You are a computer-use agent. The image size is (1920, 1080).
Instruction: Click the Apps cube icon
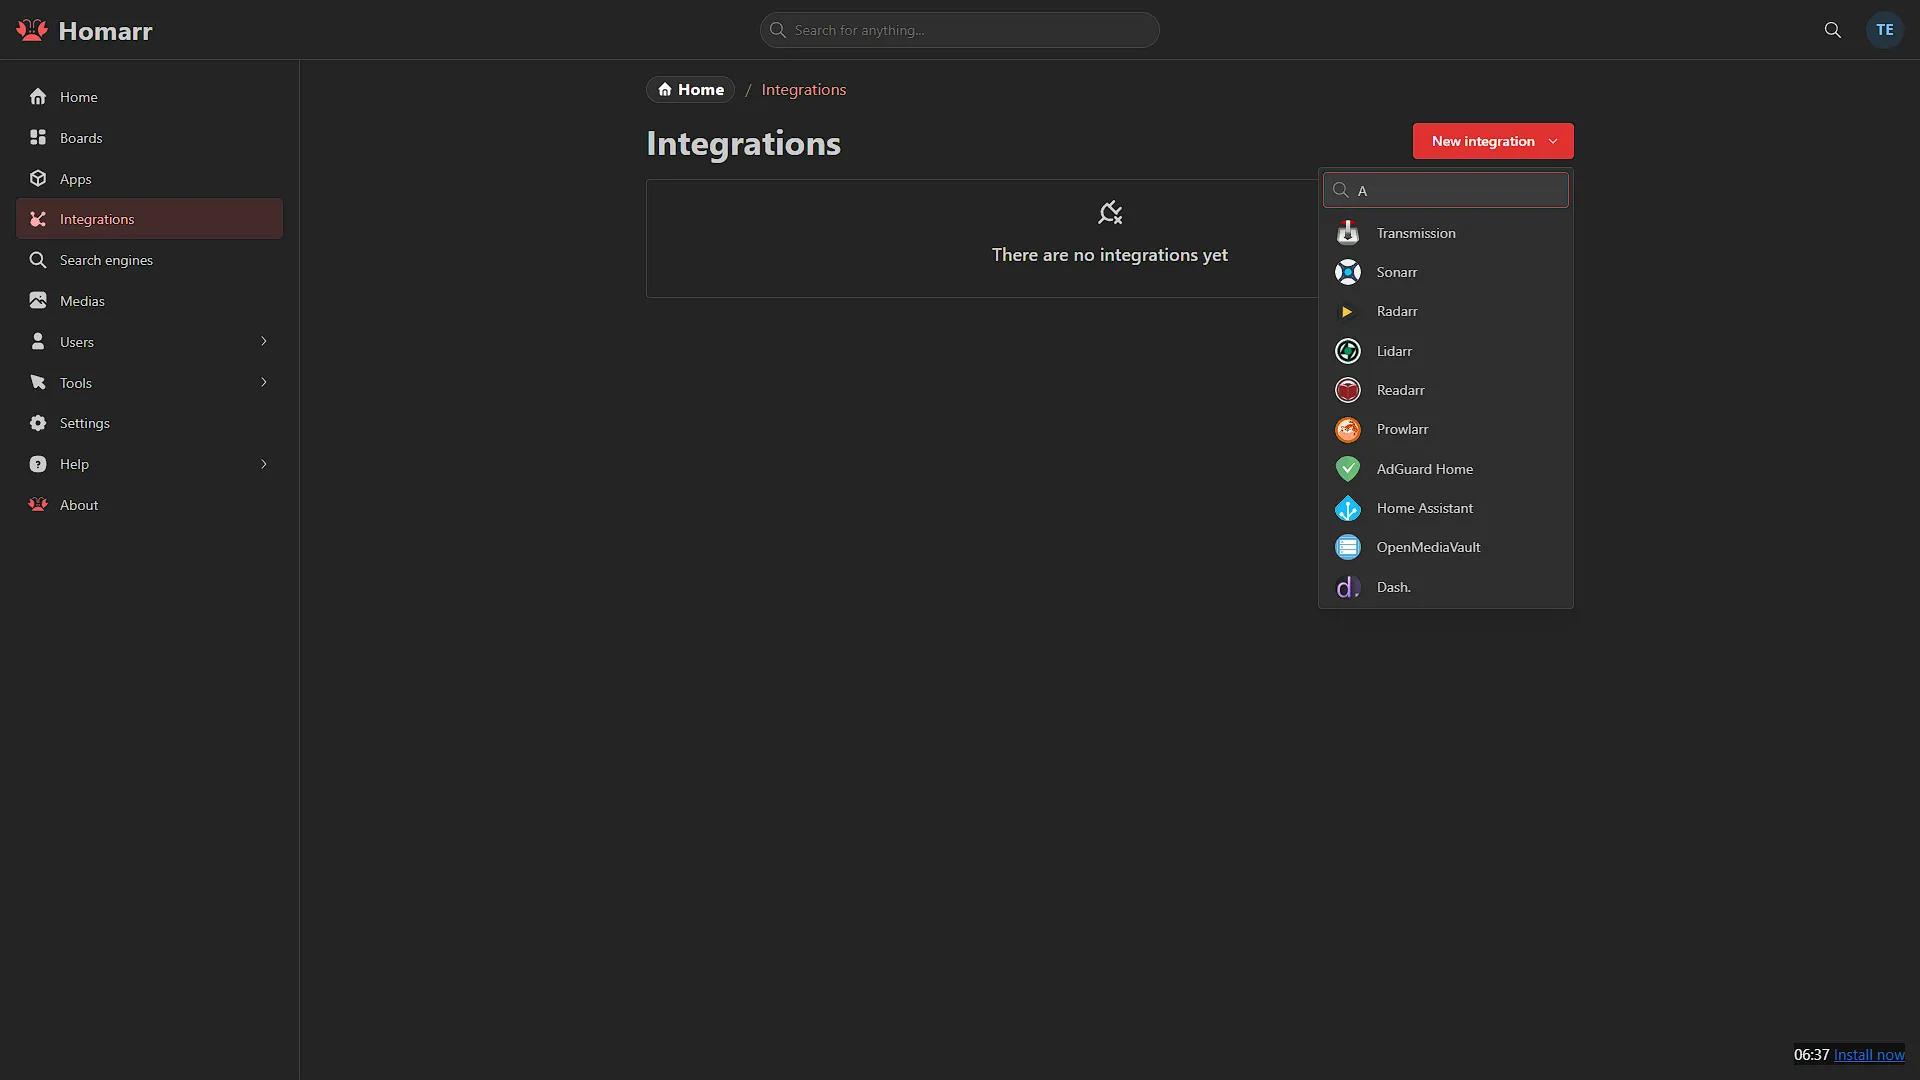click(38, 178)
